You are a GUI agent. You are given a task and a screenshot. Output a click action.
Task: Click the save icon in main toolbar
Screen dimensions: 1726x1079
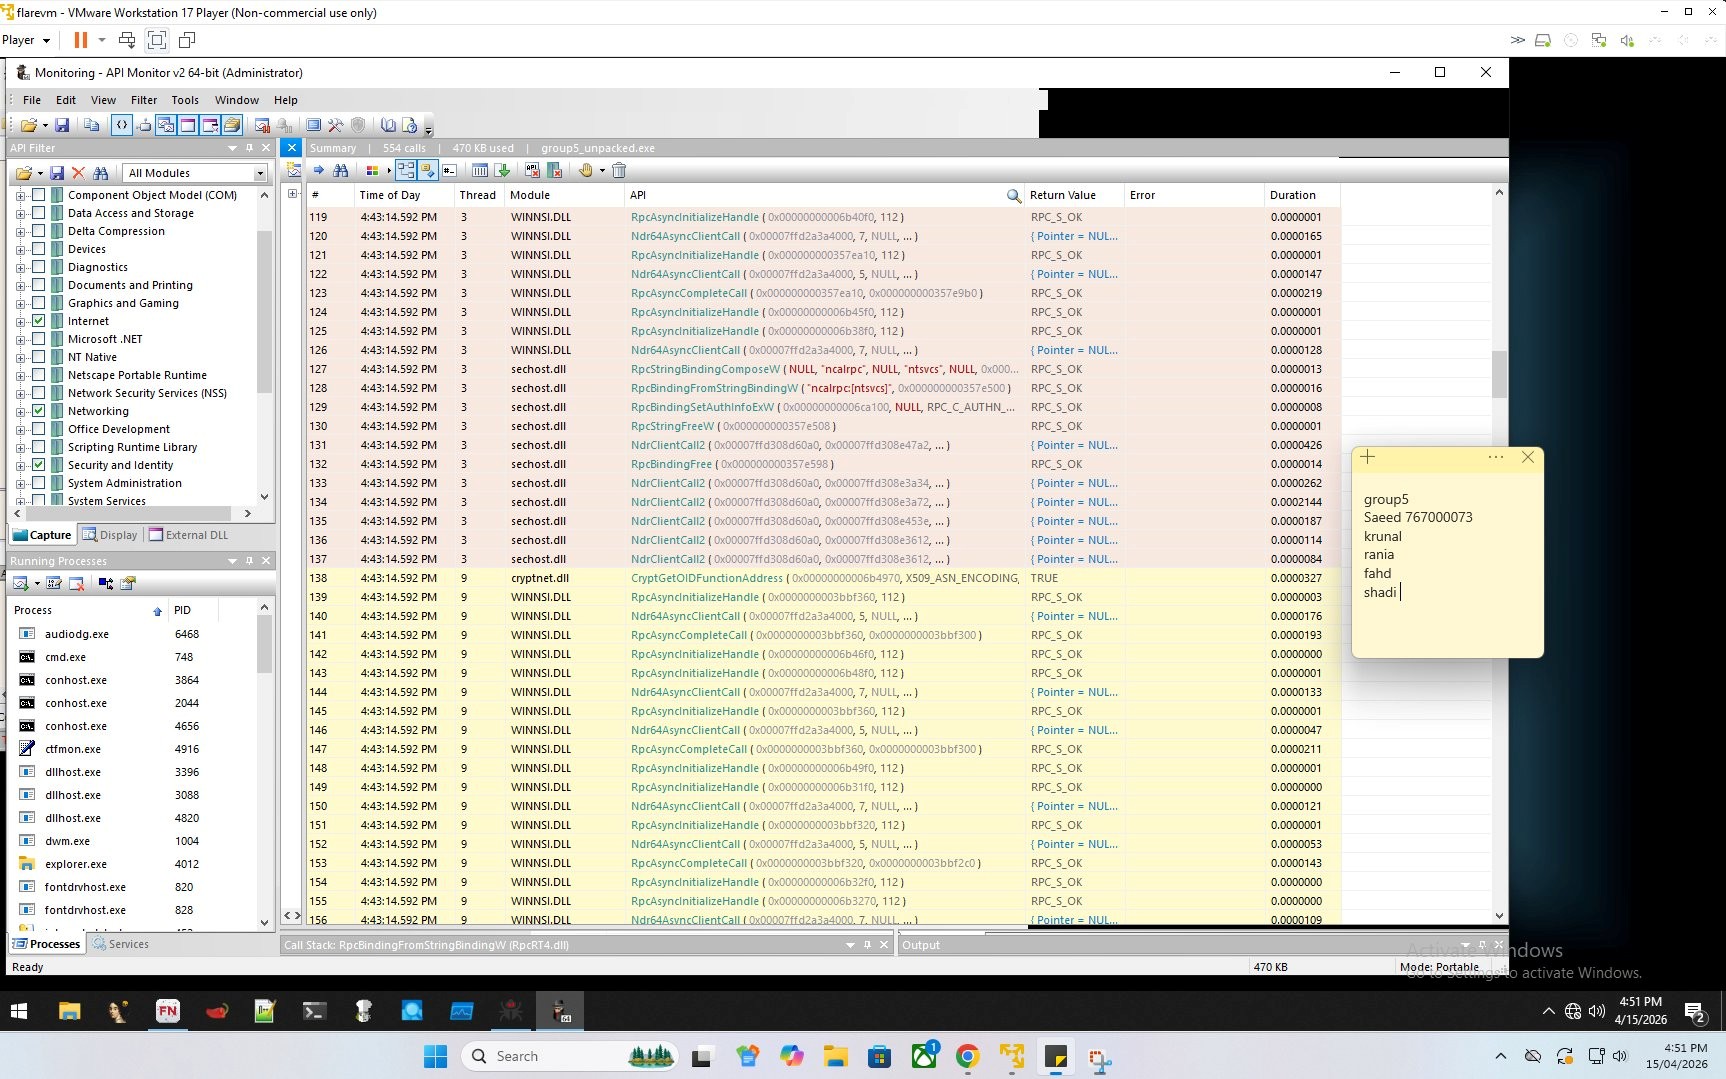point(62,125)
